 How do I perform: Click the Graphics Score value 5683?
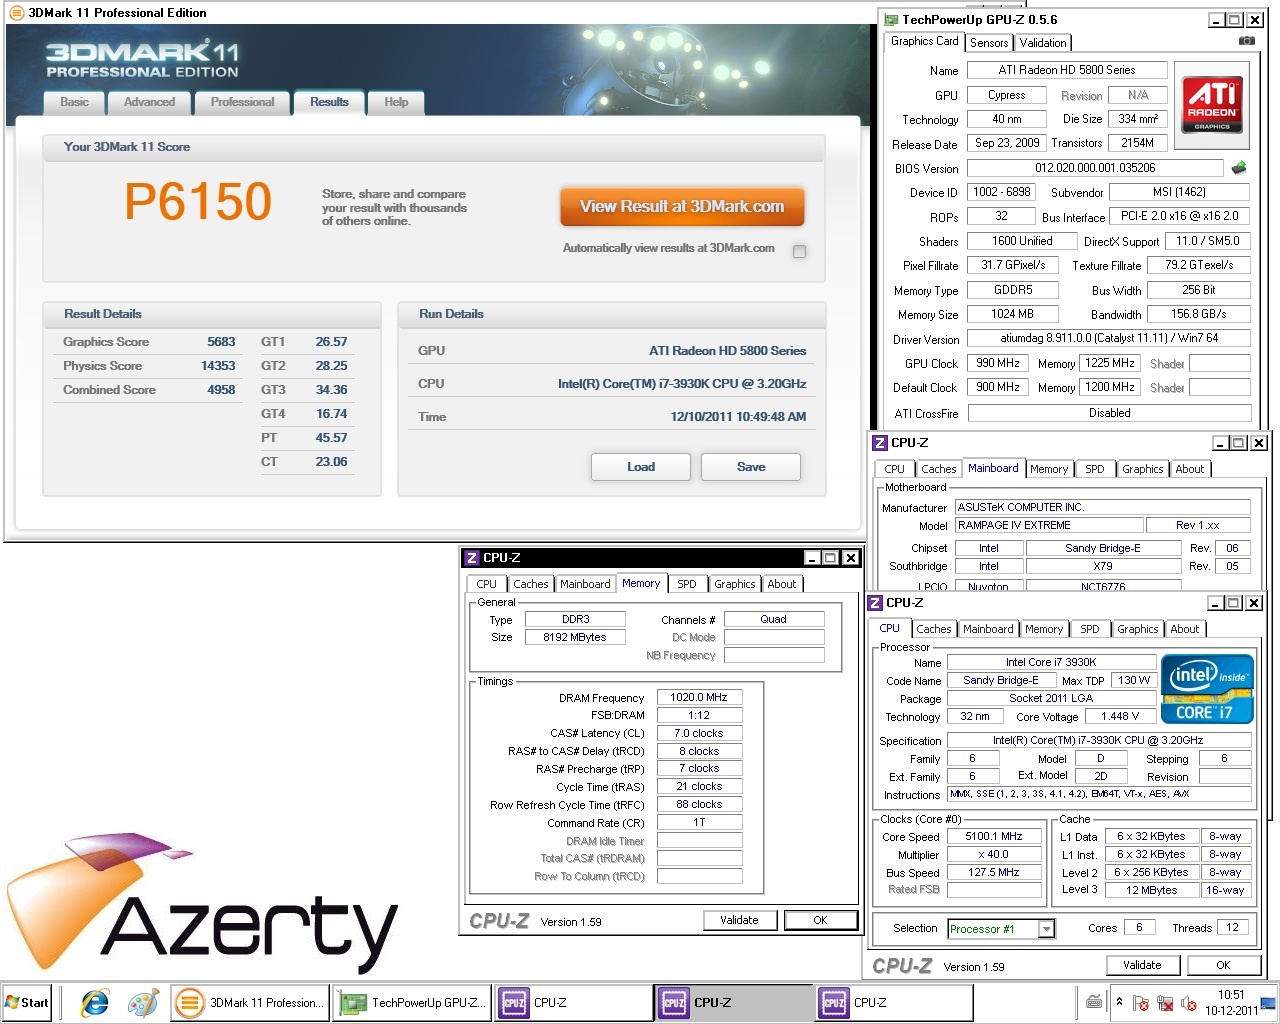tap(221, 342)
